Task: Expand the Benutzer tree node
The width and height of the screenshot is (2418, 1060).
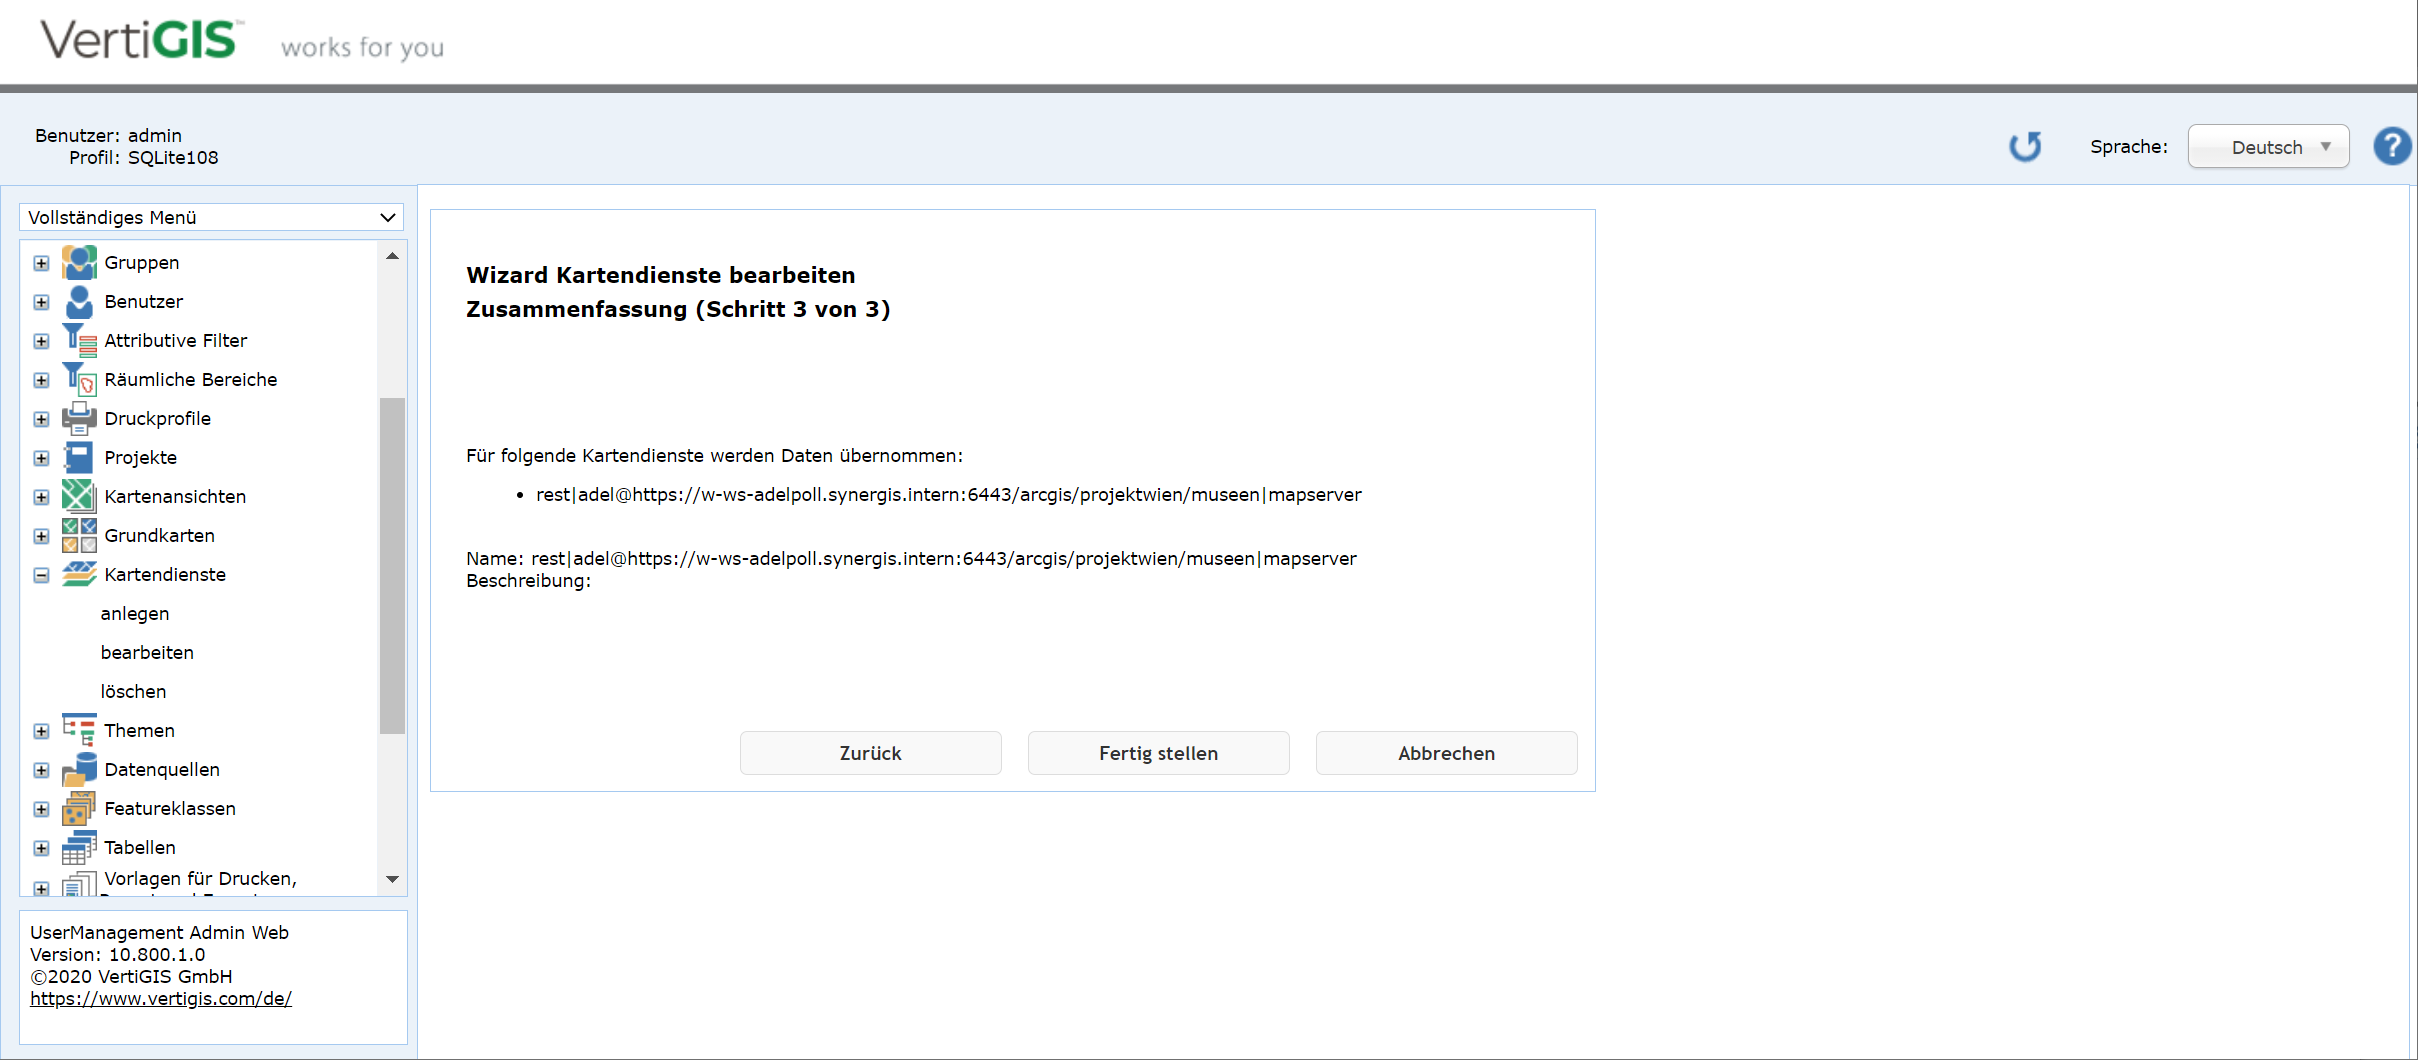Action: pyautogui.click(x=41, y=302)
